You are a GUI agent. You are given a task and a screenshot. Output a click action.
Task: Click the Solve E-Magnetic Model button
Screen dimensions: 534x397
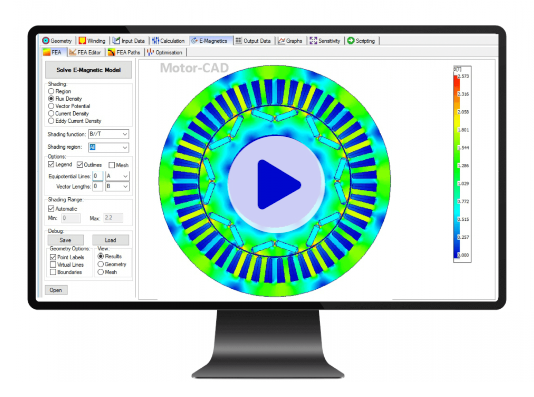pyautogui.click(x=89, y=70)
